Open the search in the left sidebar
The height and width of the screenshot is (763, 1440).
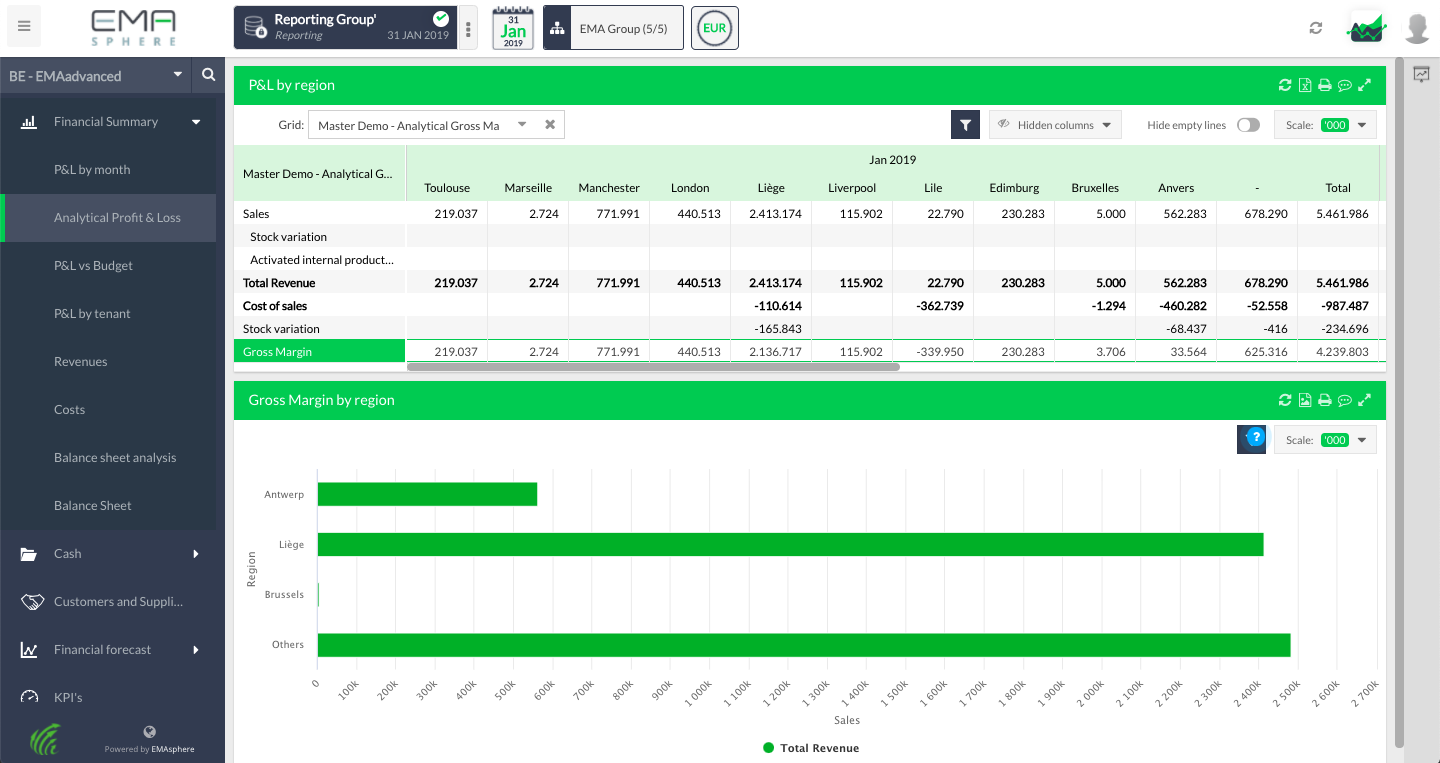pyautogui.click(x=207, y=75)
